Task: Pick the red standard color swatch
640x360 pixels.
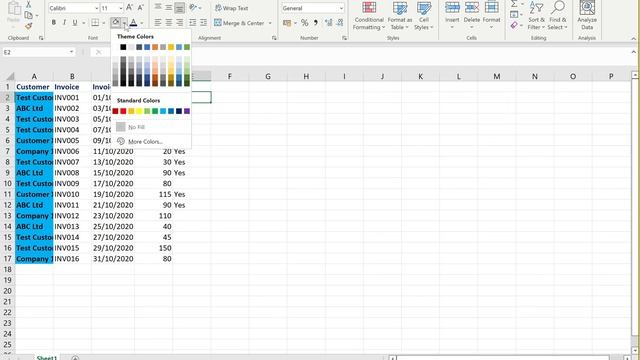Action: point(123,111)
